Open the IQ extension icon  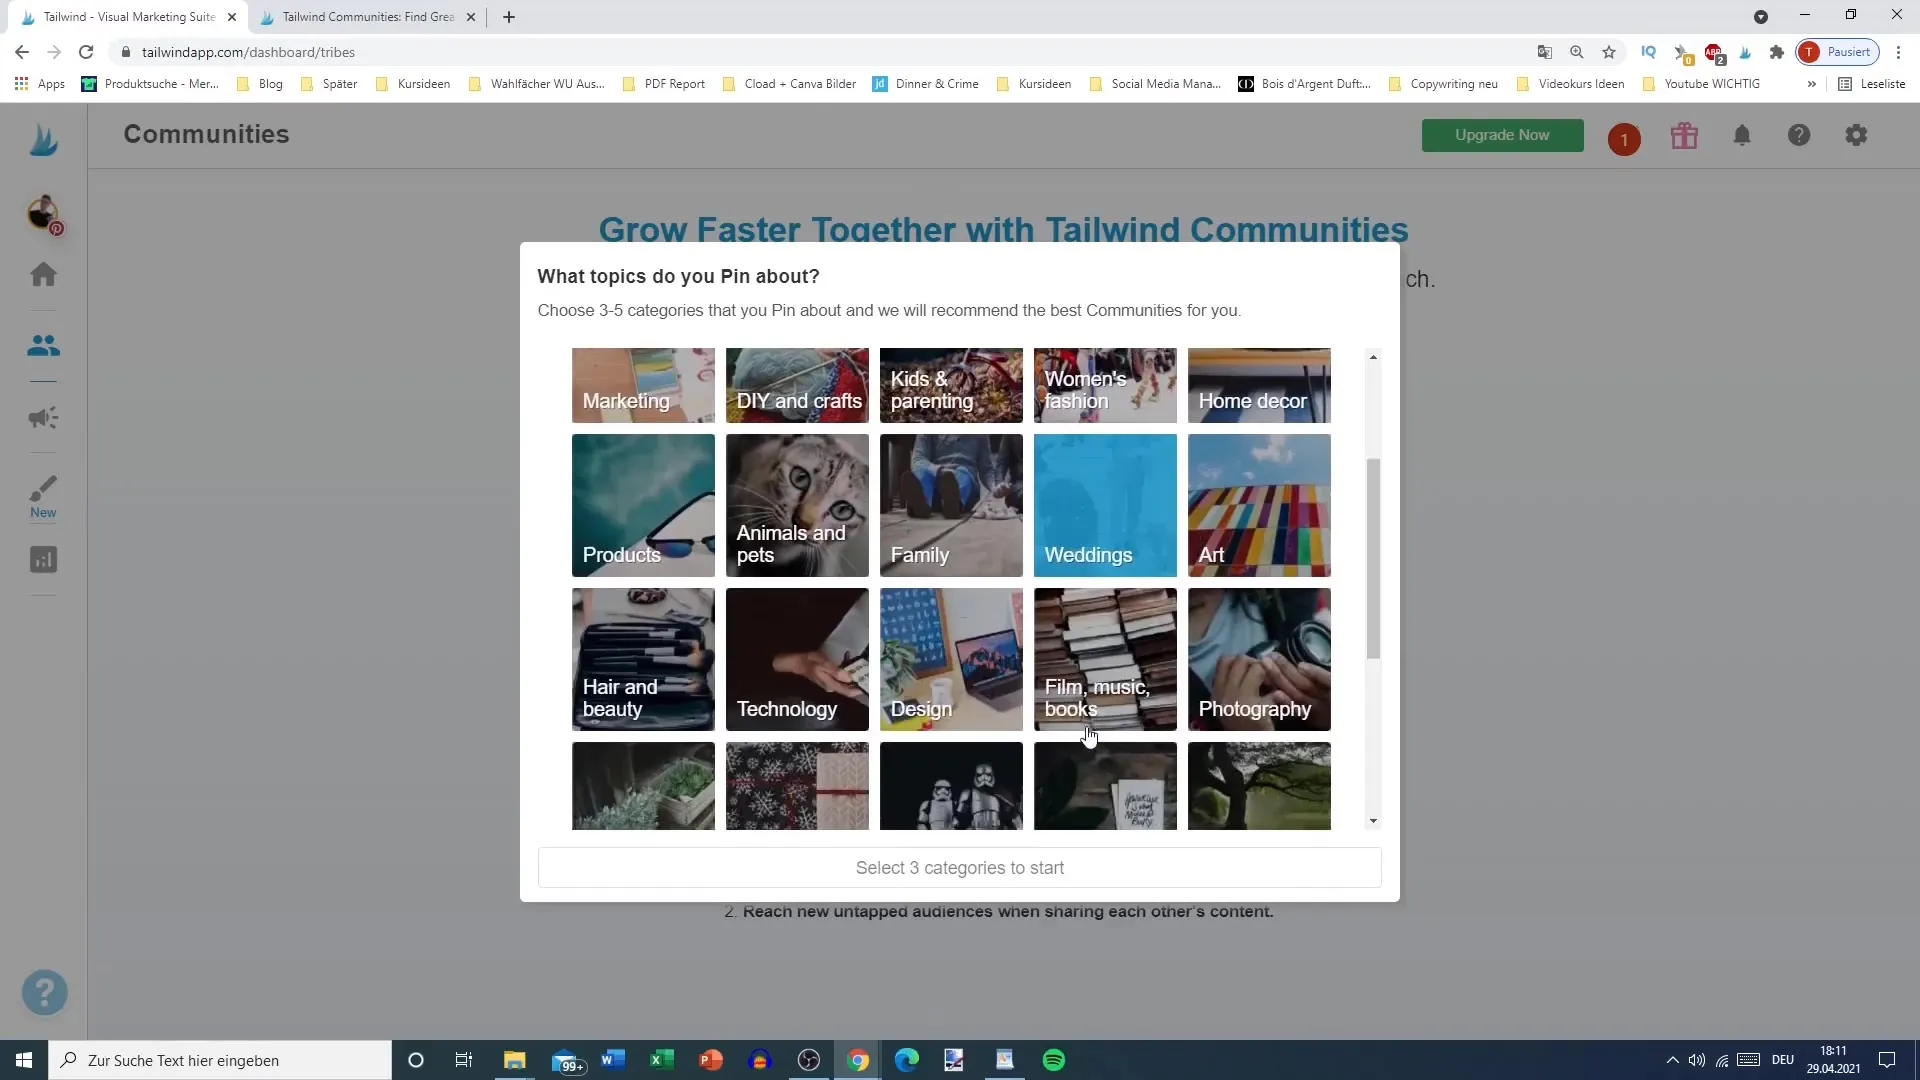click(x=1649, y=52)
